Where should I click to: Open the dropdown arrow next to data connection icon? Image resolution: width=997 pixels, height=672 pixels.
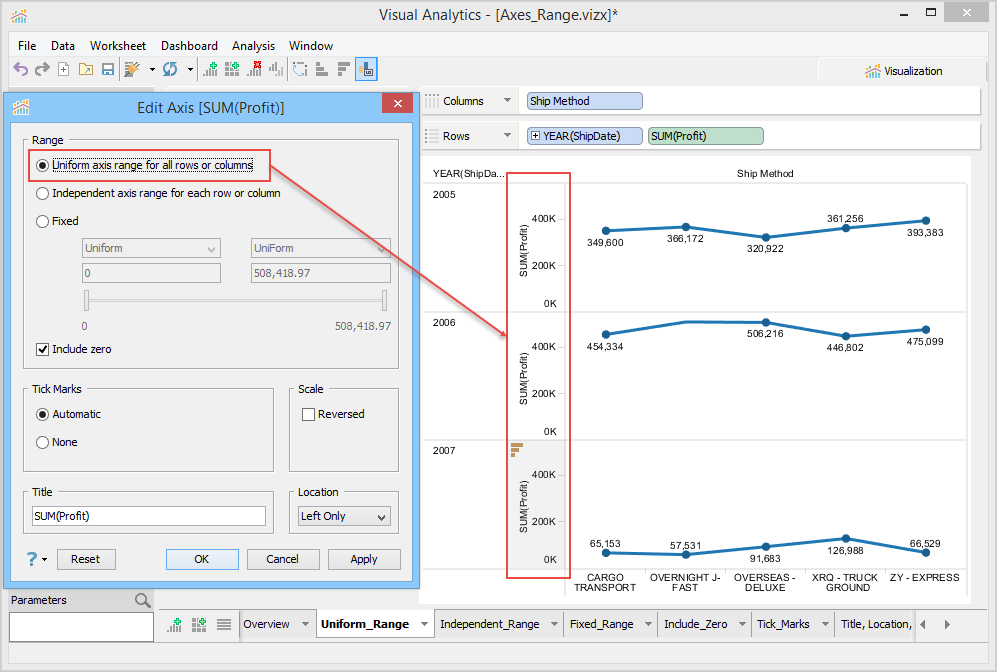pyautogui.click(x=152, y=69)
